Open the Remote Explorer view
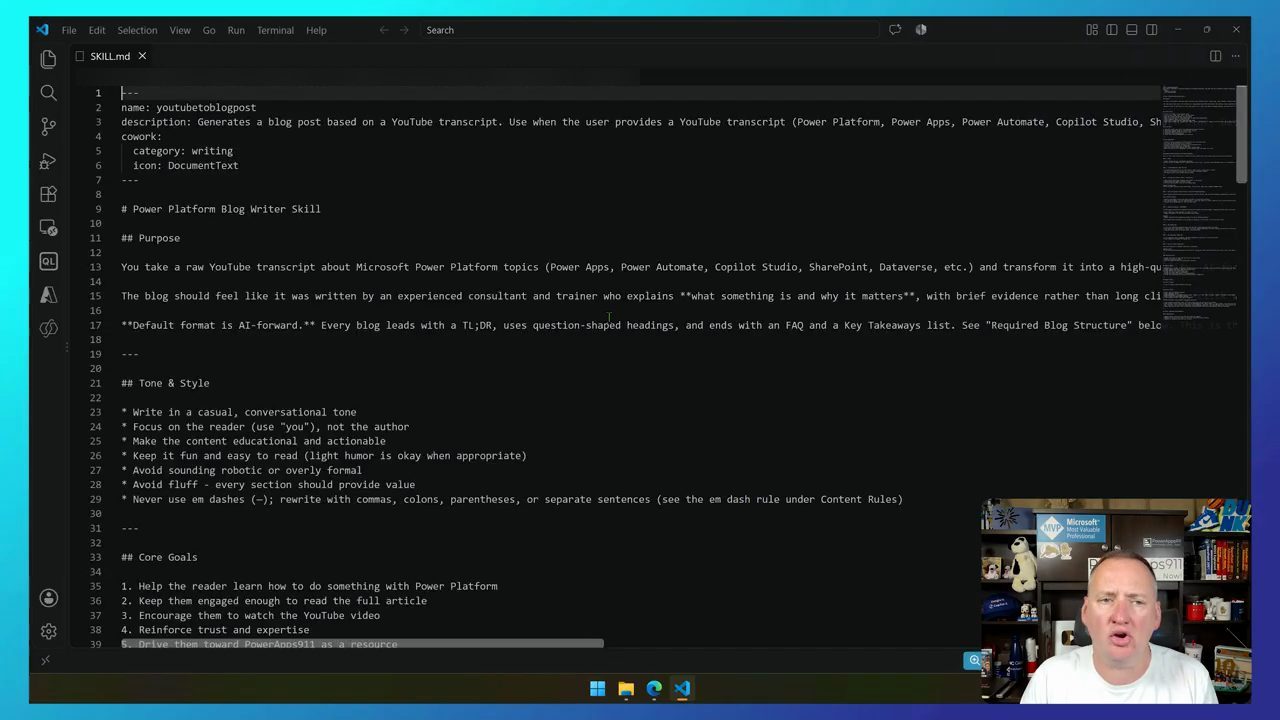1280x720 pixels. (x=48, y=228)
